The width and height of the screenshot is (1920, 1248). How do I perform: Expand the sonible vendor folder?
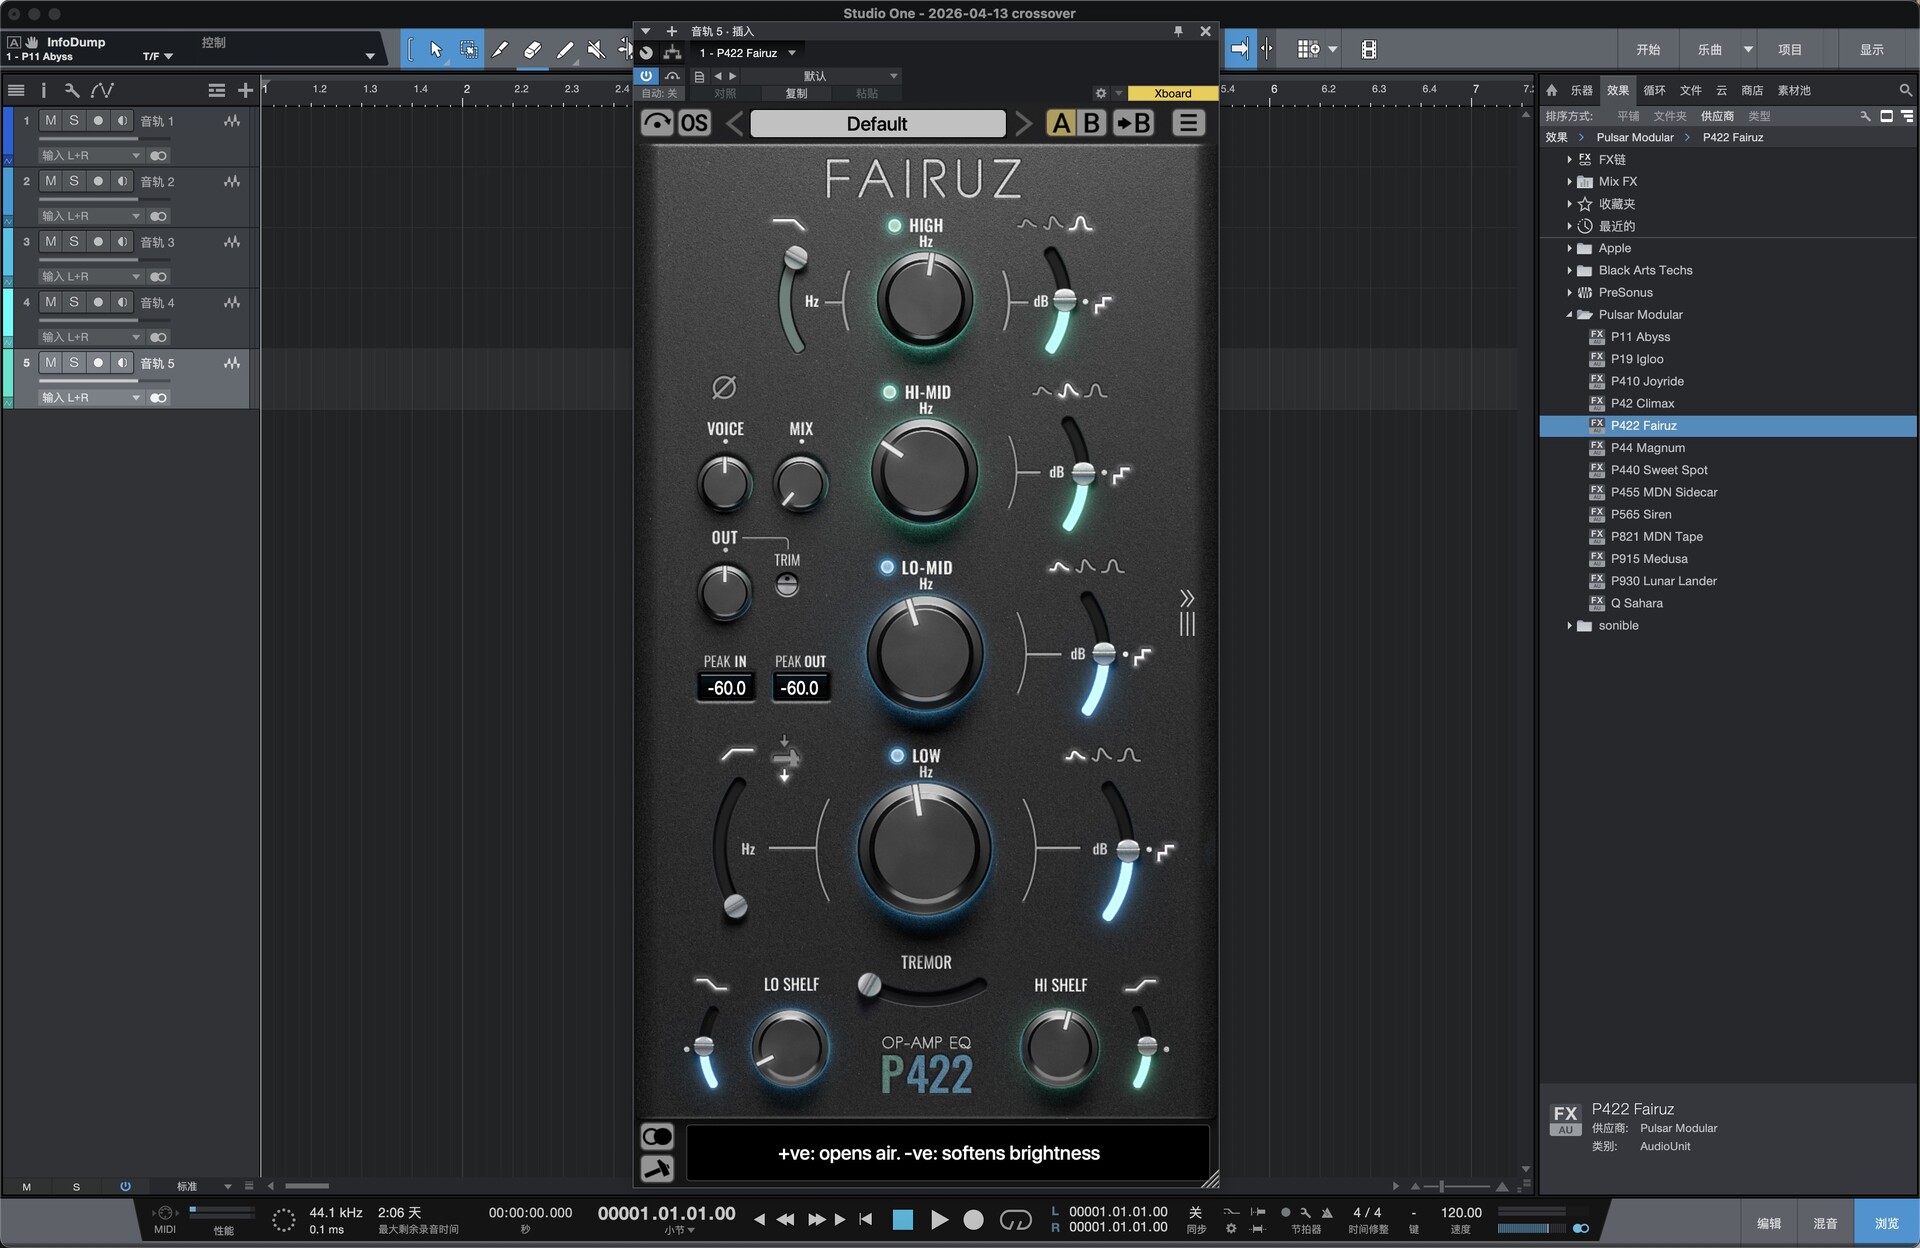click(x=1569, y=626)
